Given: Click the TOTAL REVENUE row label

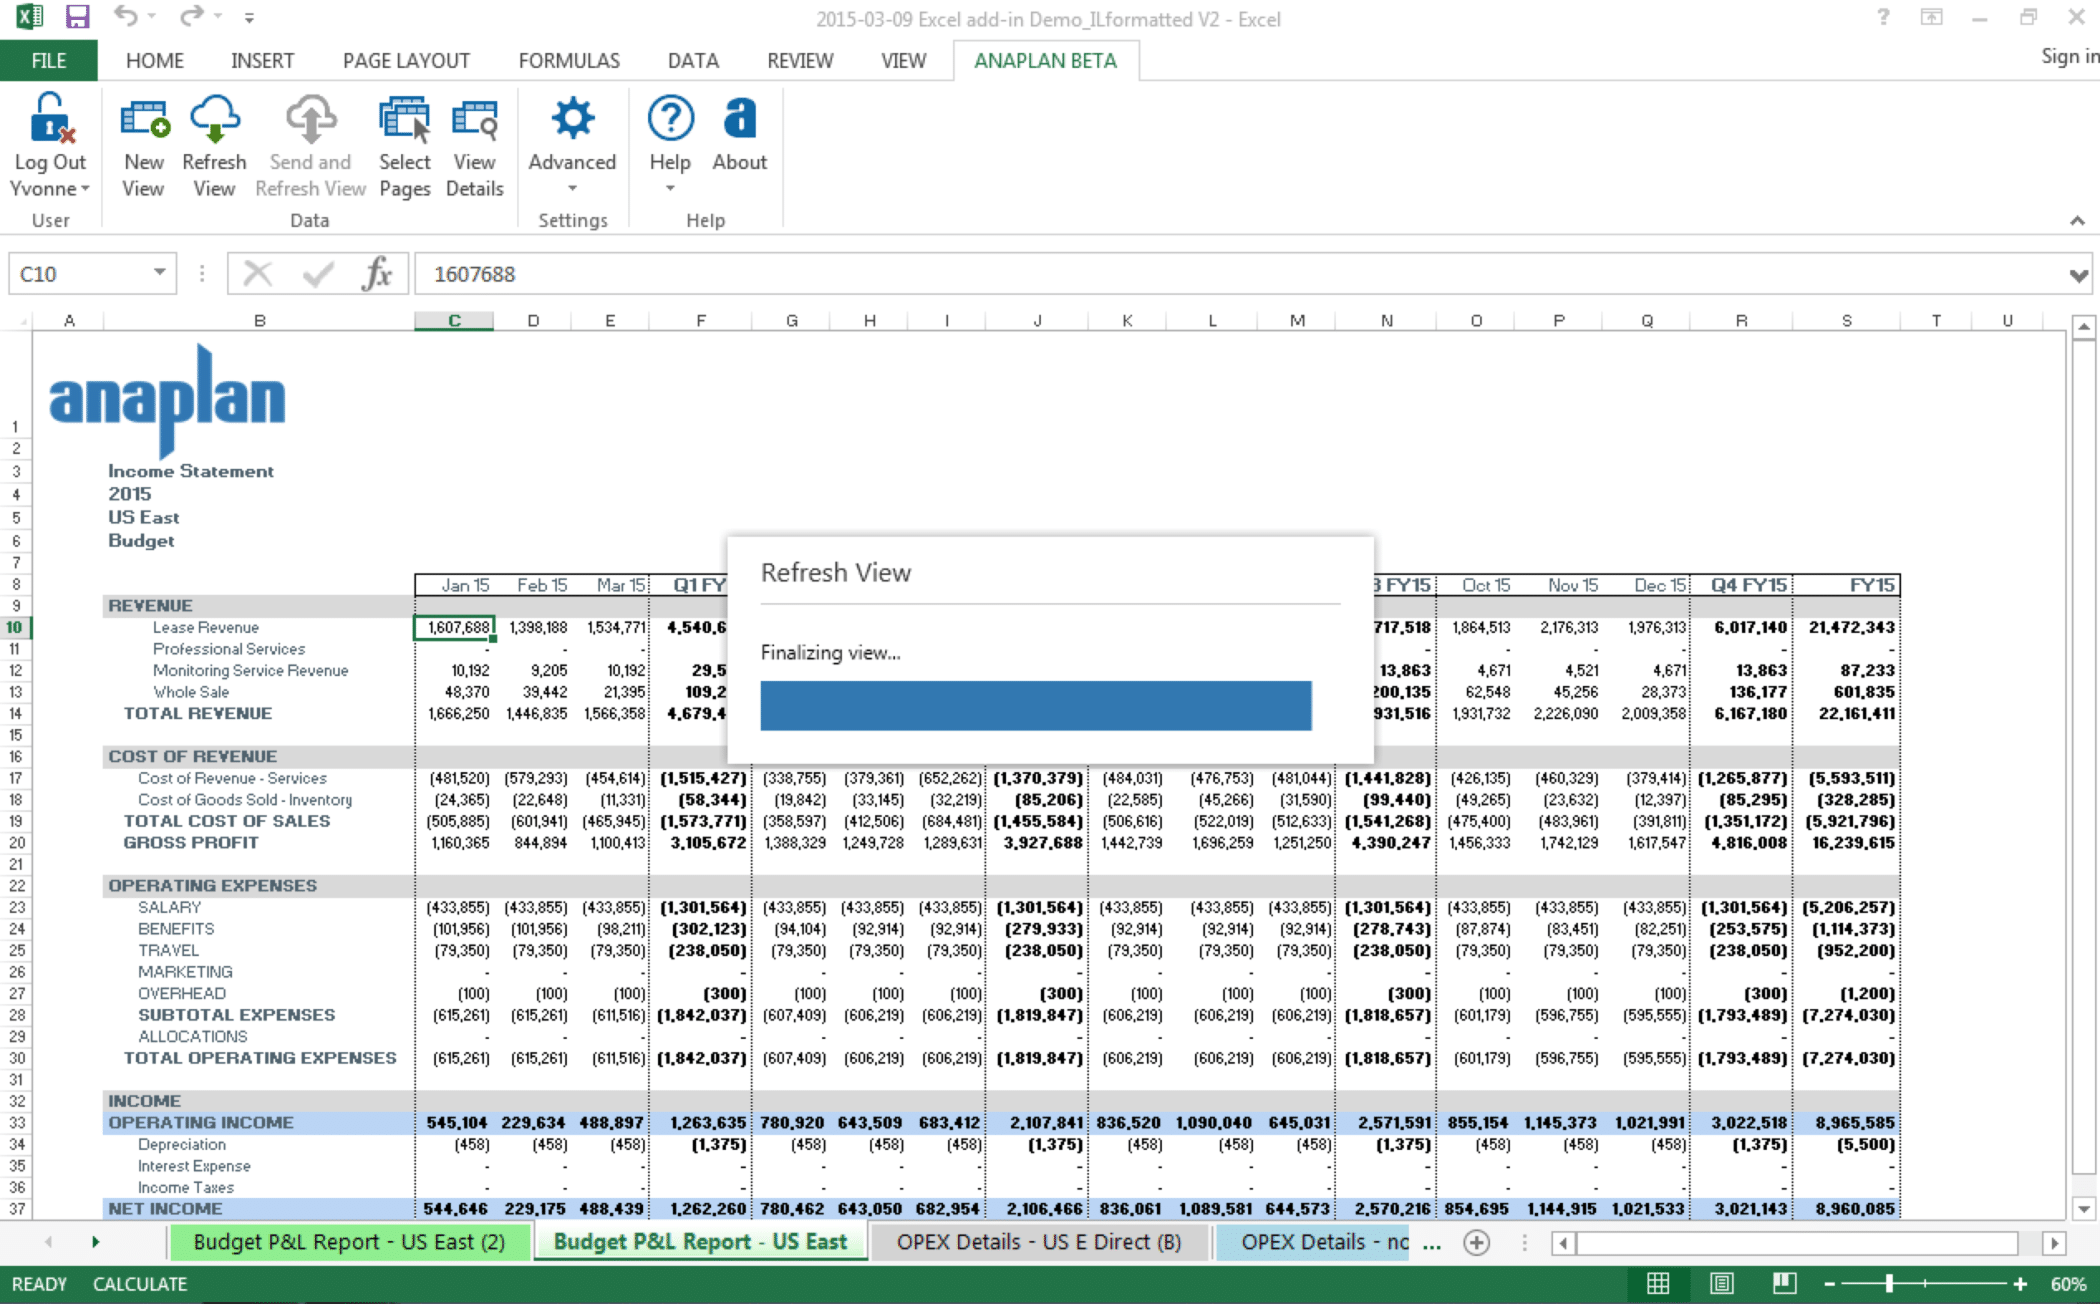Looking at the screenshot, I should pos(198,713).
